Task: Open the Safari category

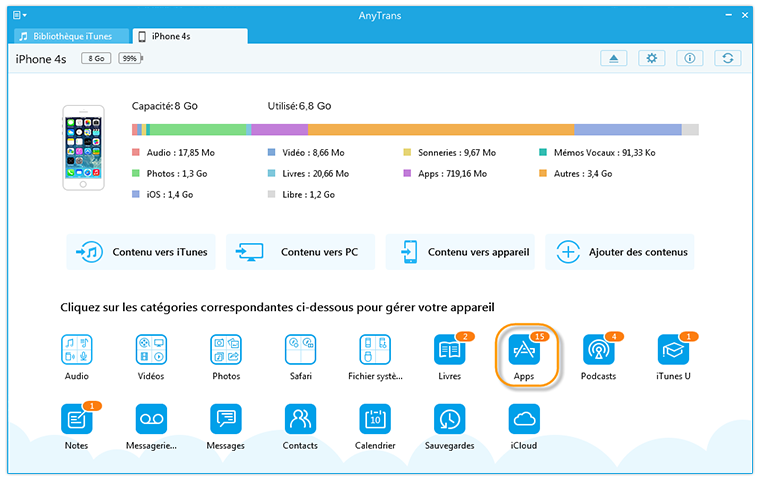Action: 301,350
